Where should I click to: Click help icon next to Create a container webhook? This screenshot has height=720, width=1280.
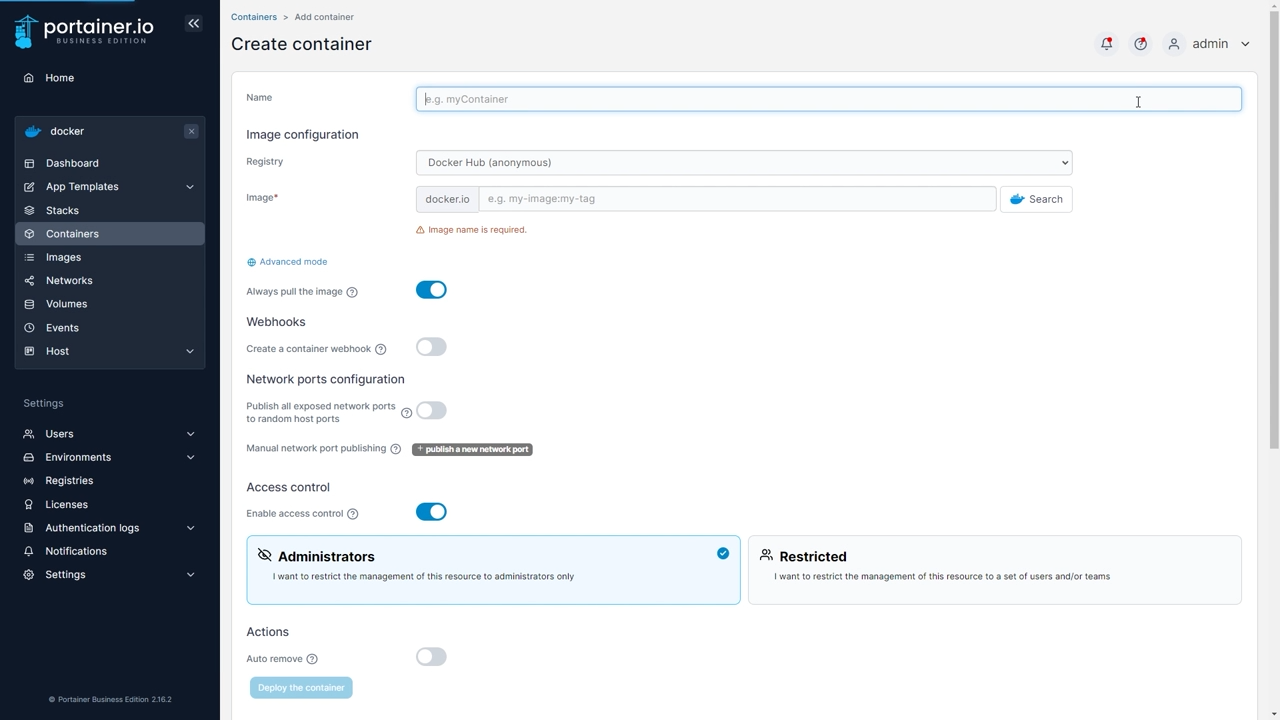(x=380, y=349)
